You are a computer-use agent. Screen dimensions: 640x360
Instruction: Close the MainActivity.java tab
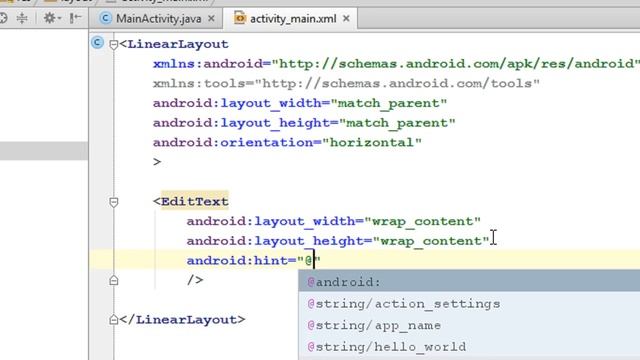(211, 18)
